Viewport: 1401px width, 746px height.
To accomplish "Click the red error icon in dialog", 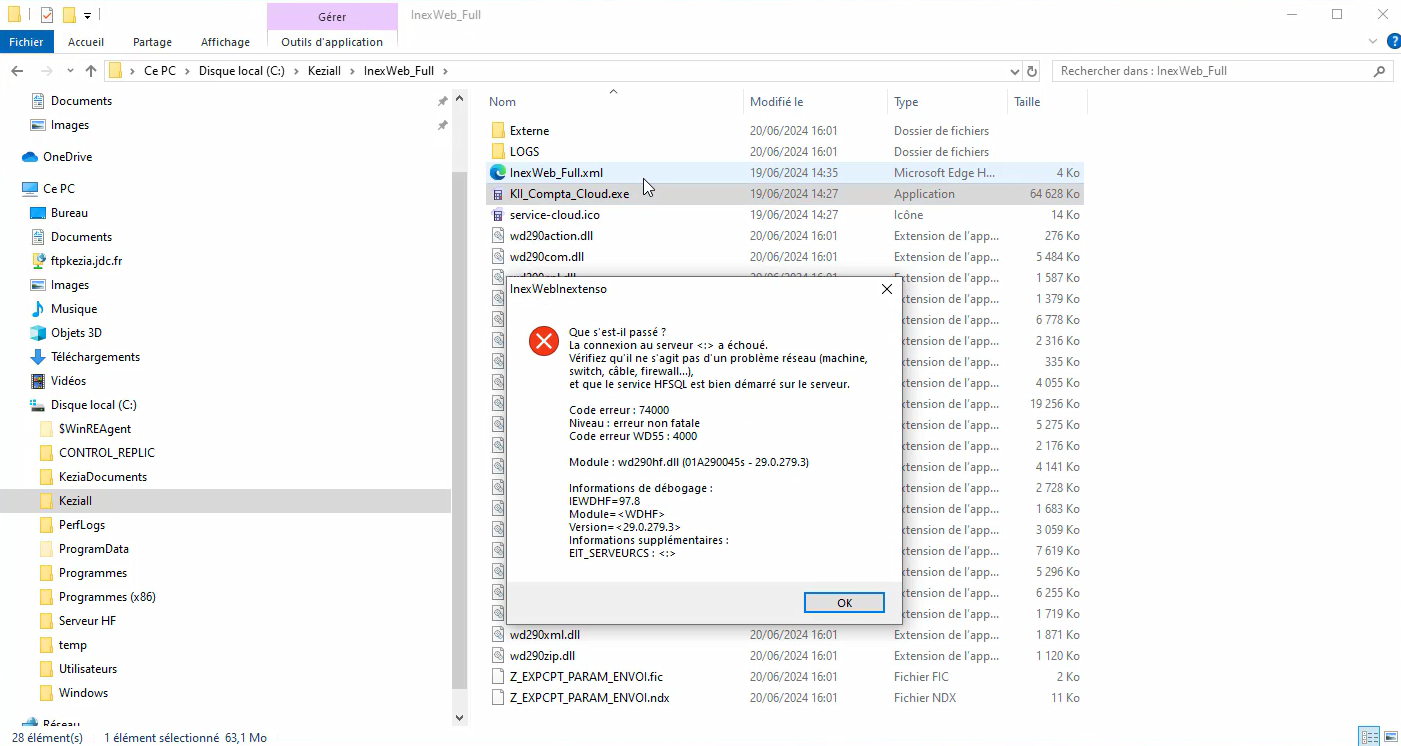I will [x=544, y=341].
